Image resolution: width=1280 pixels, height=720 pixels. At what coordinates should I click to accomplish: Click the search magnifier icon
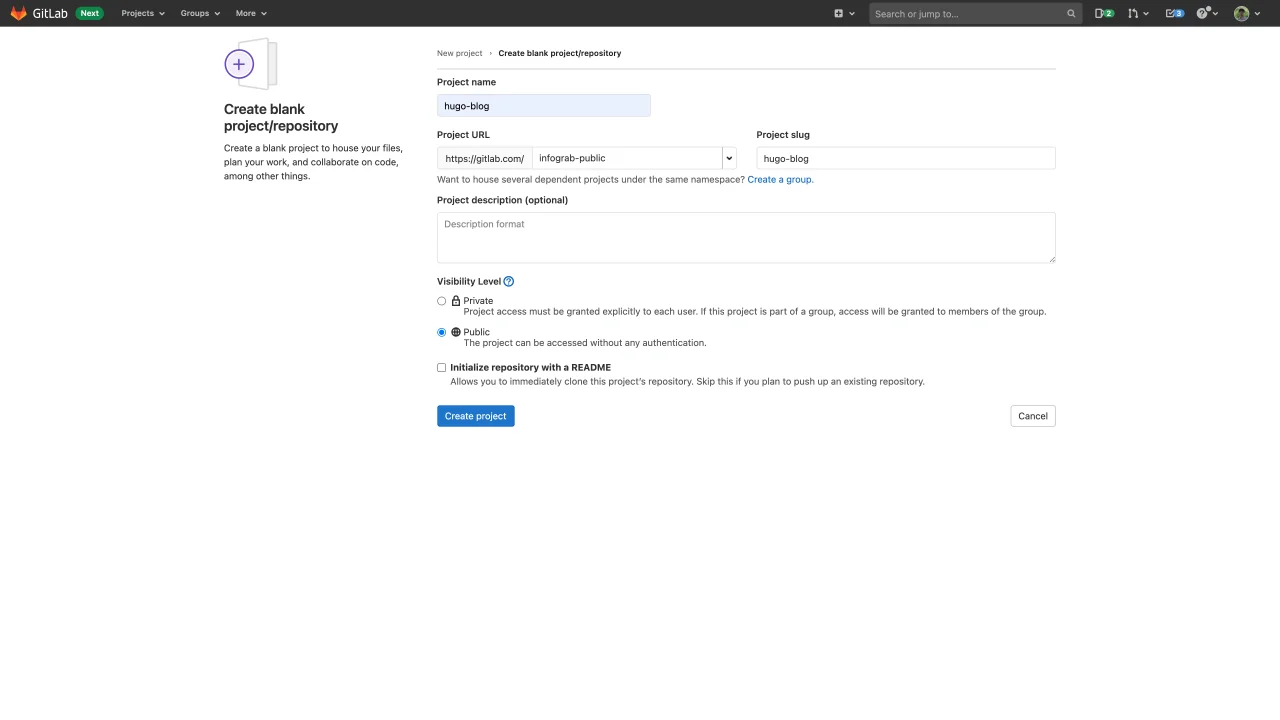pyautogui.click(x=1071, y=14)
